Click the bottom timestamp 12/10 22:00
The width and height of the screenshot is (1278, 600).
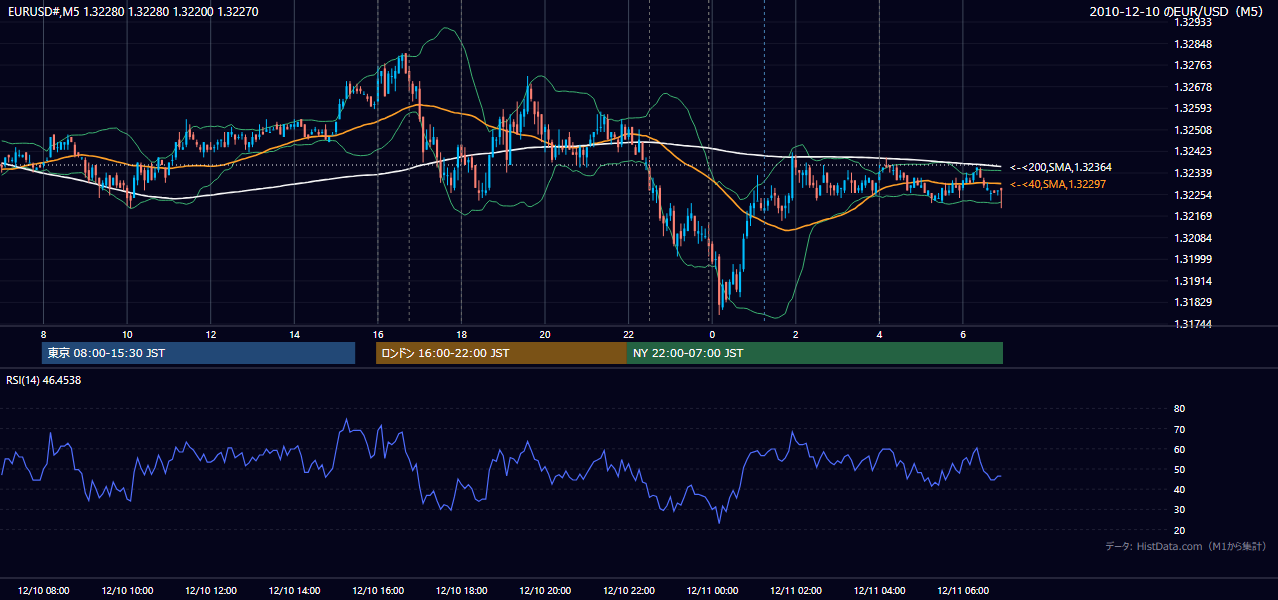[628, 591]
